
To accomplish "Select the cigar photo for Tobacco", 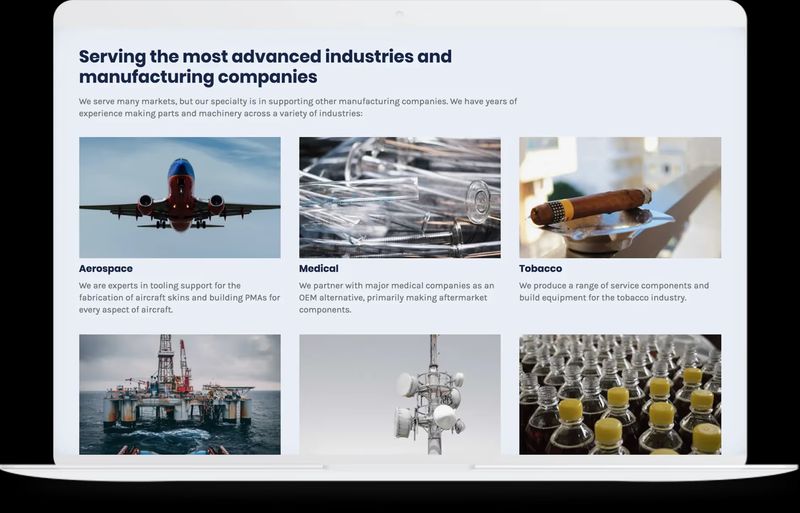I will coord(620,197).
